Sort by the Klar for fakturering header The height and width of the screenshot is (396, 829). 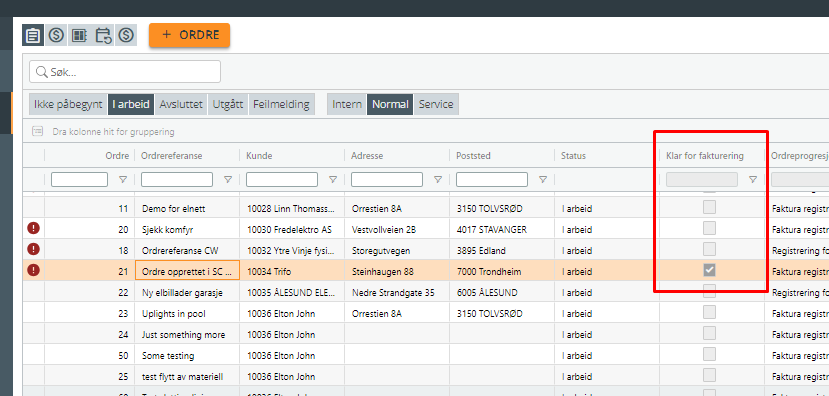coord(705,156)
